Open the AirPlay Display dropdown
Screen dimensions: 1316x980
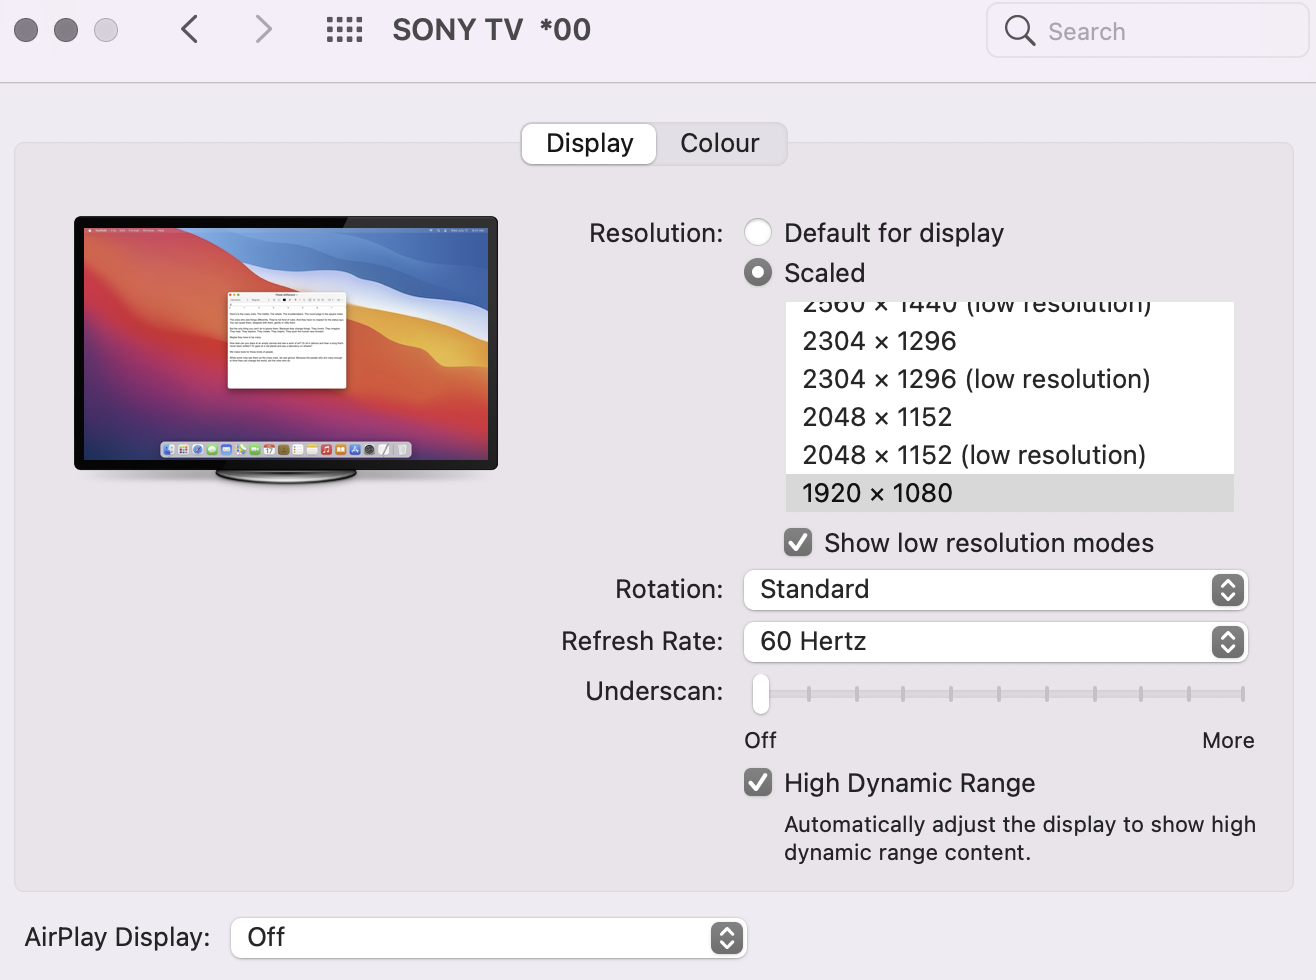[x=489, y=937]
